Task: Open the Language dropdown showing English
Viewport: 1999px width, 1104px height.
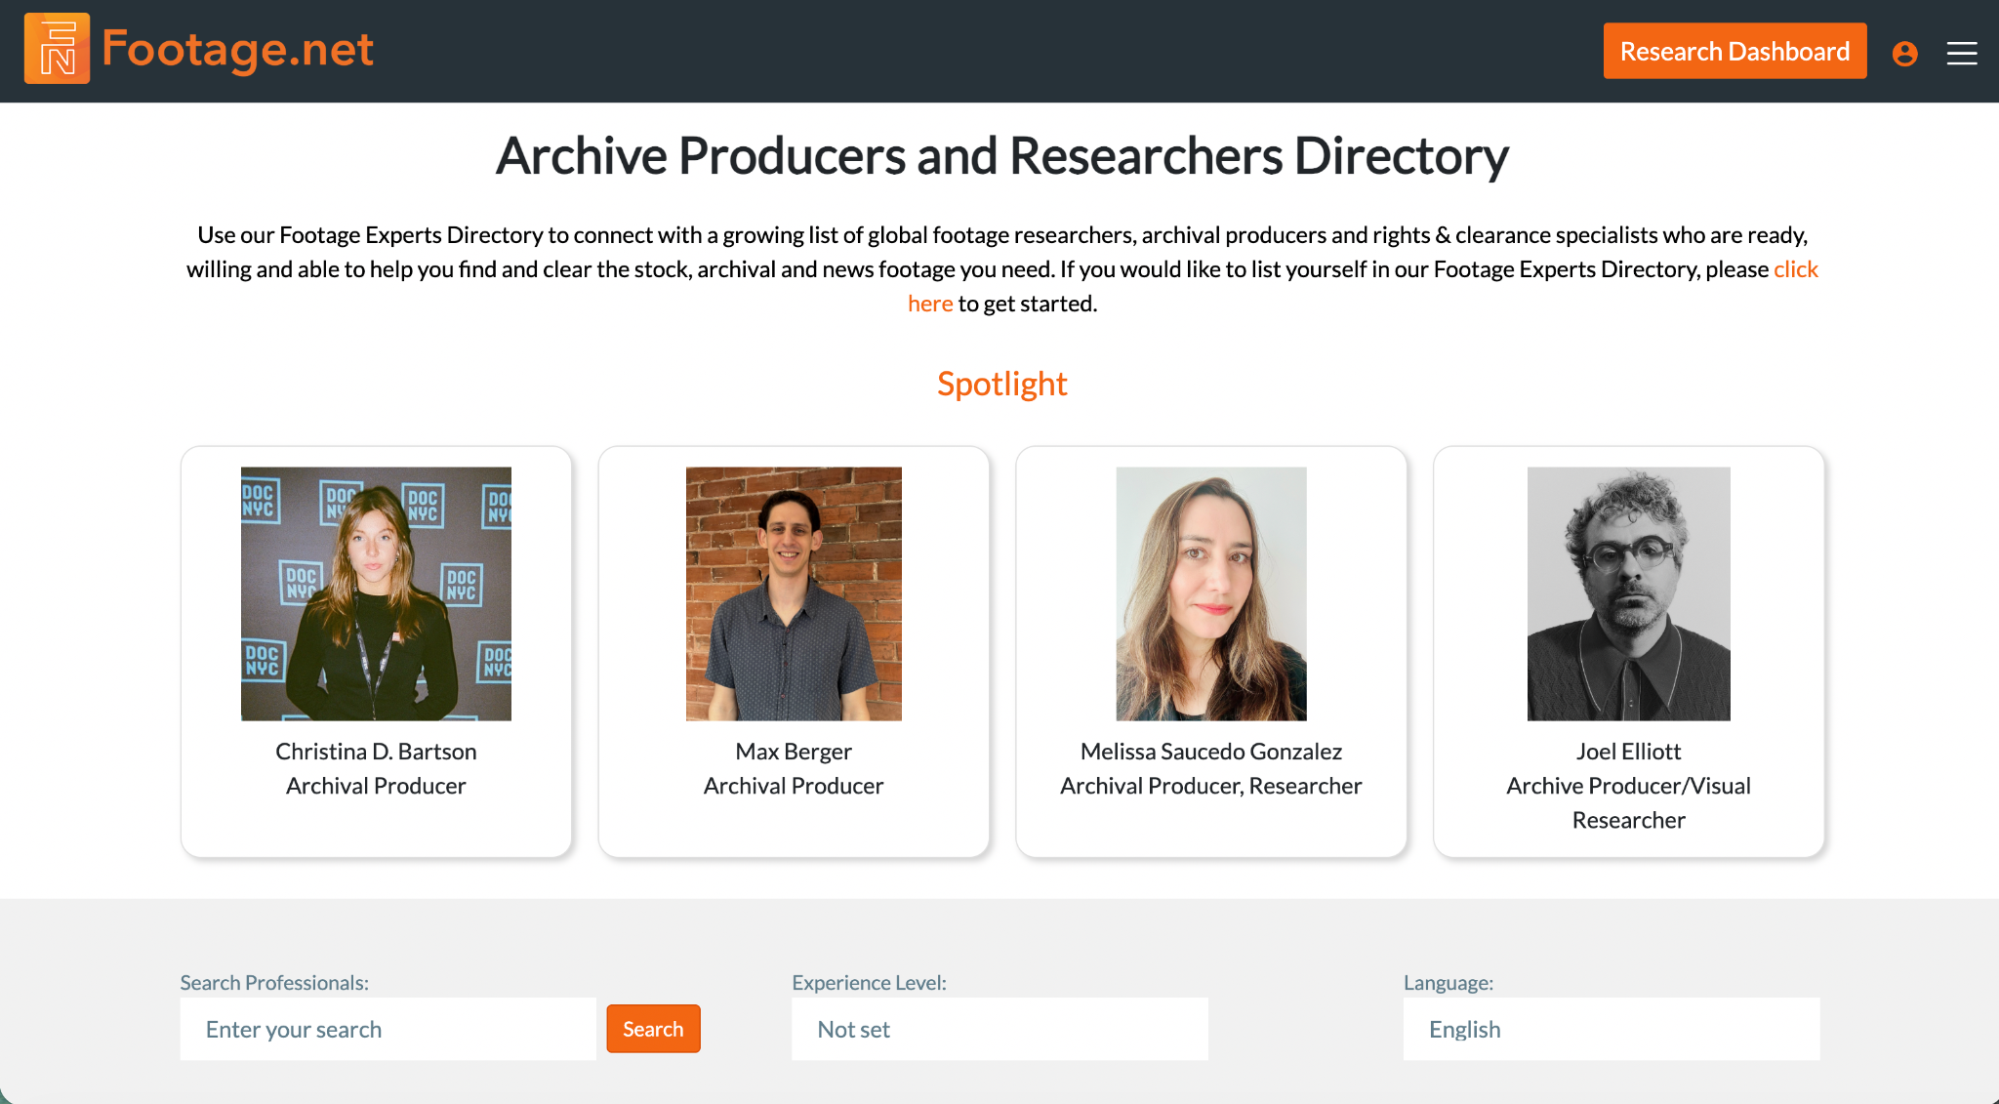Action: 1611,1029
